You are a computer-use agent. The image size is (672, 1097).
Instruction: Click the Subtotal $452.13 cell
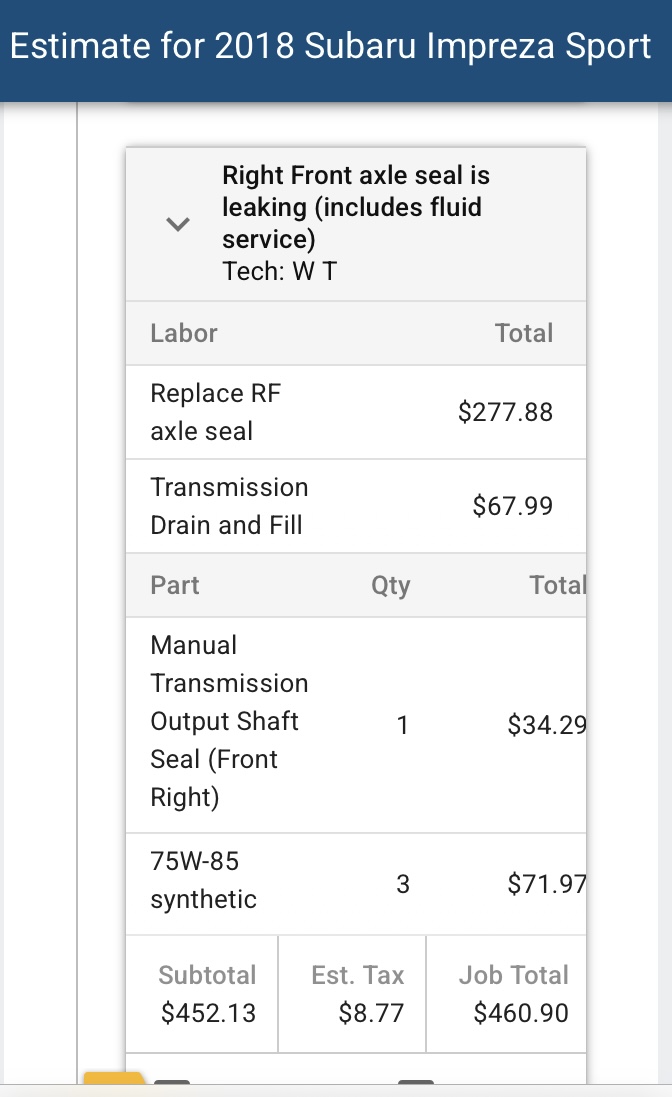pos(208,994)
